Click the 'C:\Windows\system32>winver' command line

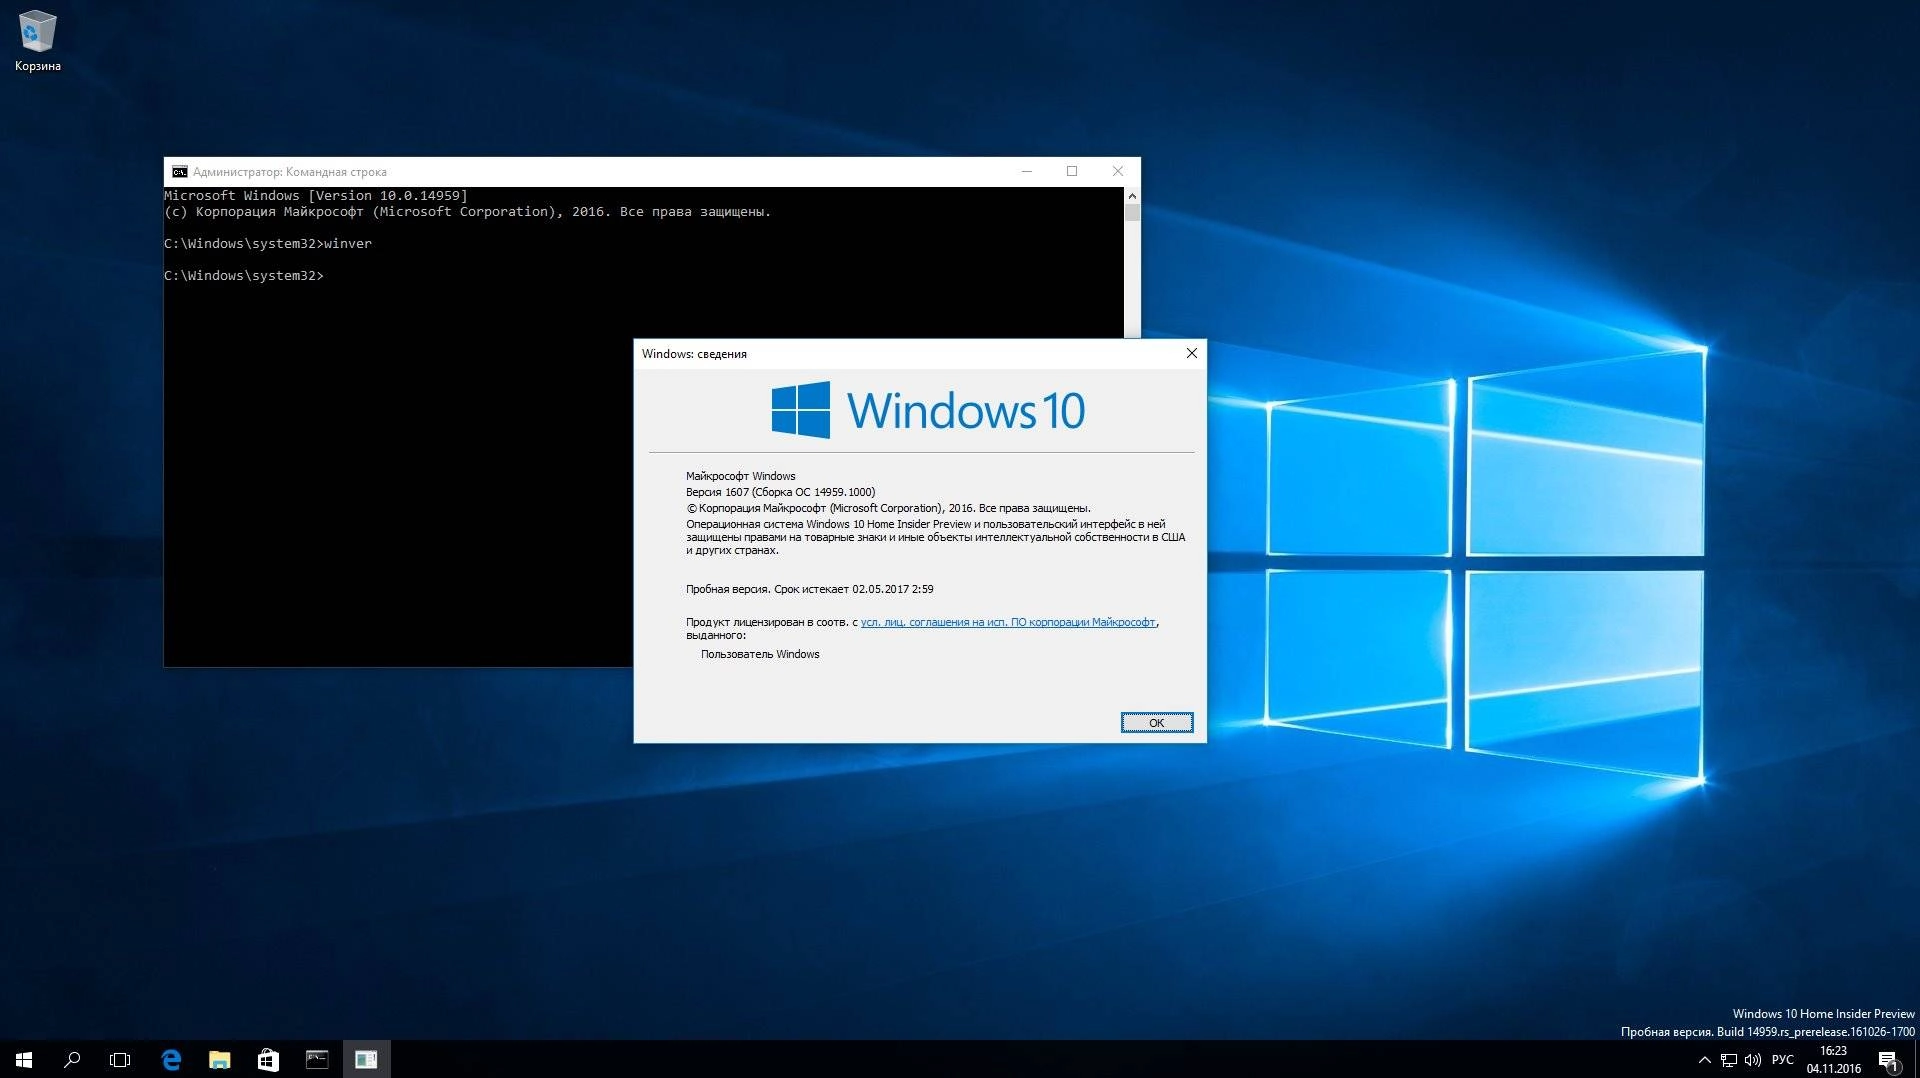click(x=268, y=243)
